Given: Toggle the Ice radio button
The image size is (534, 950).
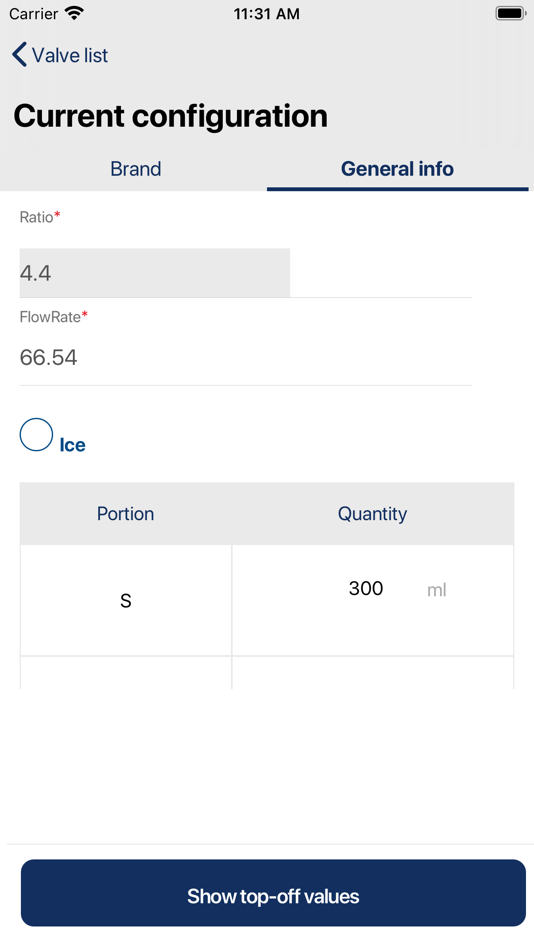Looking at the screenshot, I should 36,434.
